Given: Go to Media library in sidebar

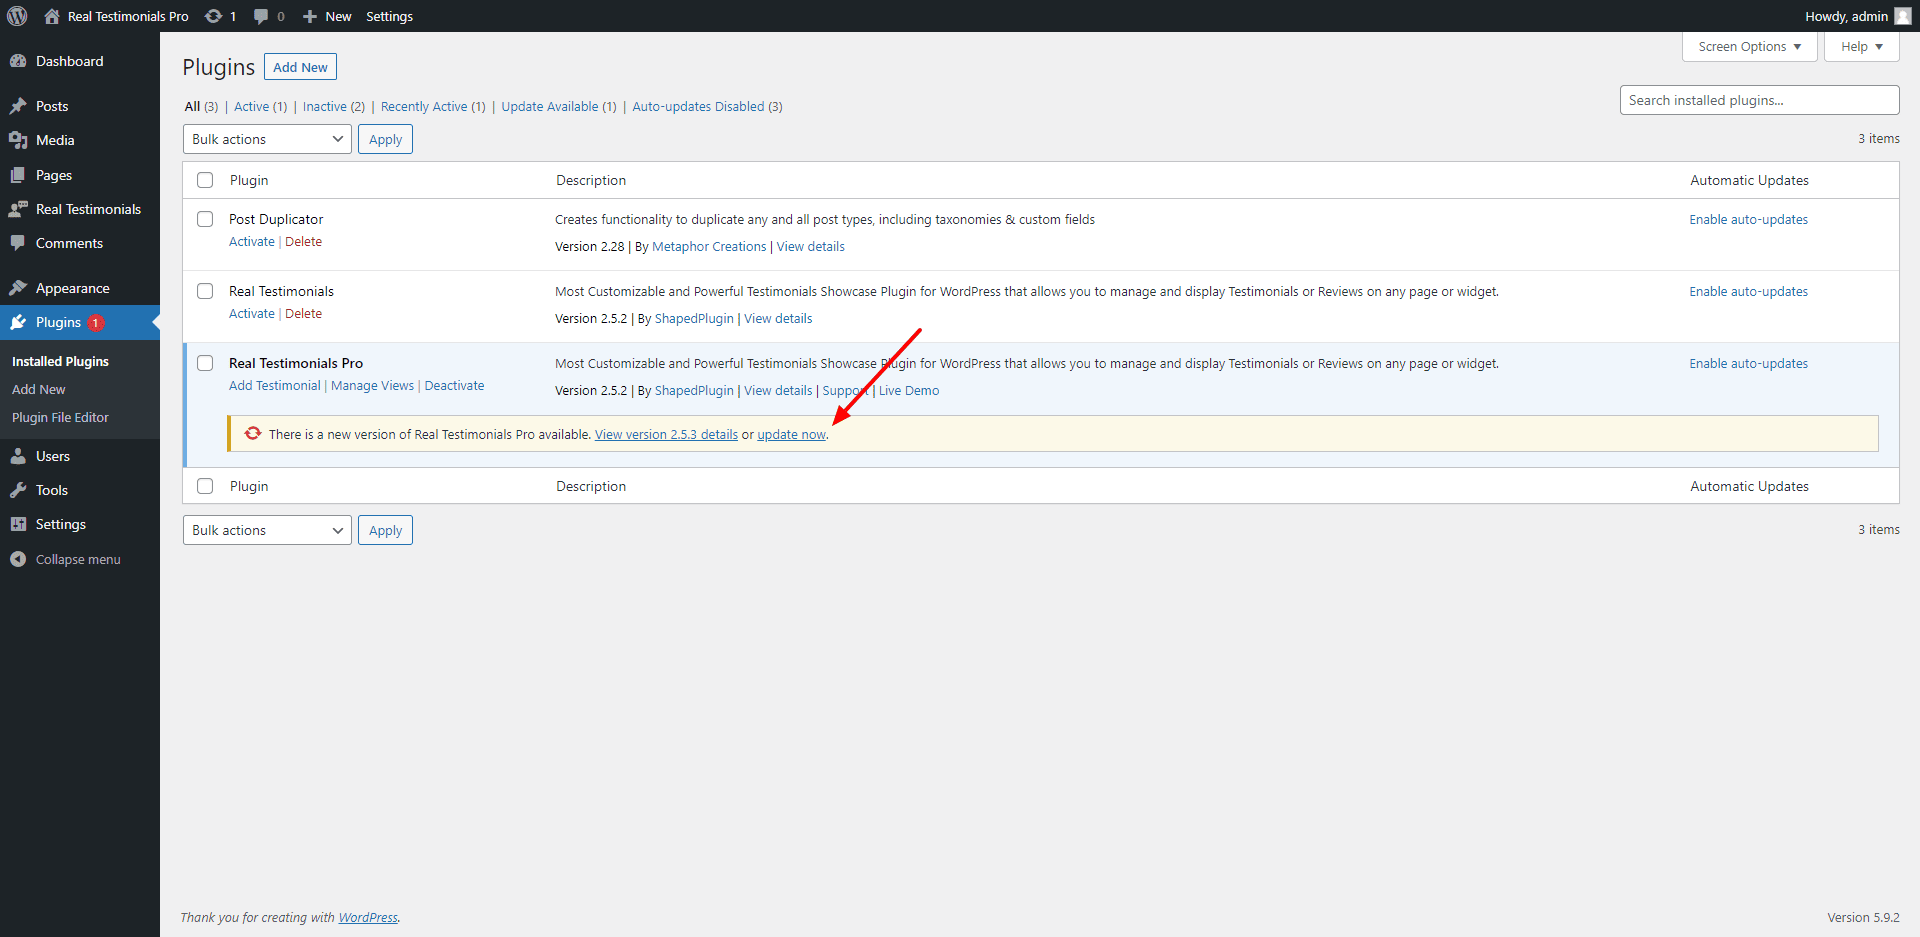Looking at the screenshot, I should (x=55, y=140).
